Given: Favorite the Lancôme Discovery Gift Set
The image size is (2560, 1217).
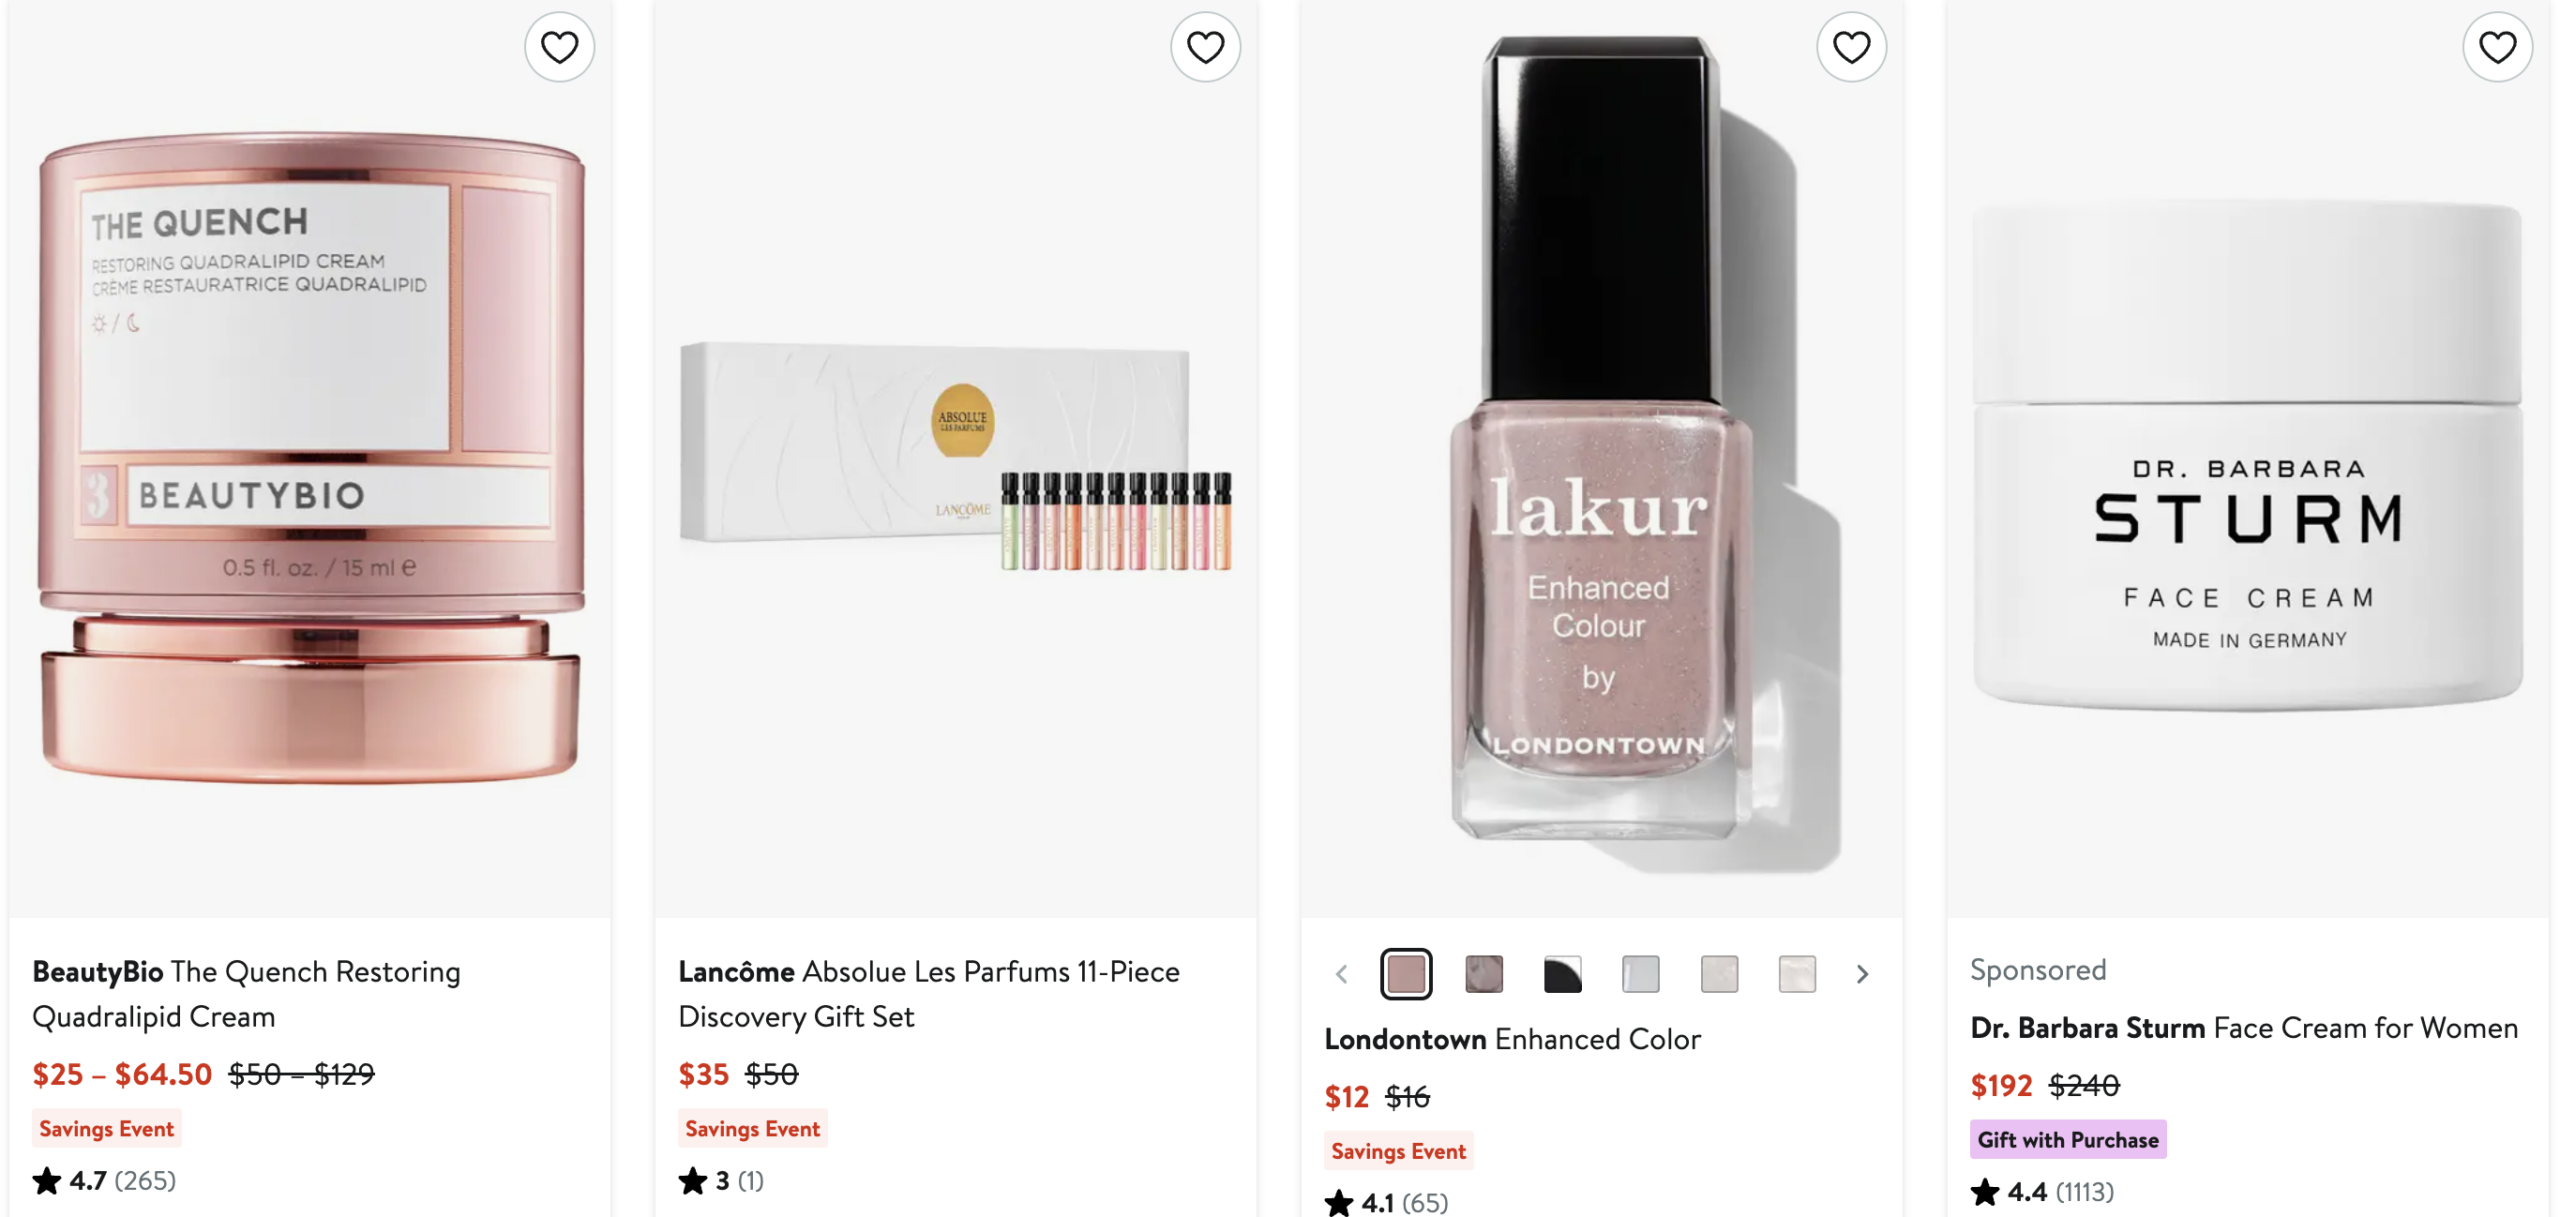Looking at the screenshot, I should click(x=1205, y=47).
